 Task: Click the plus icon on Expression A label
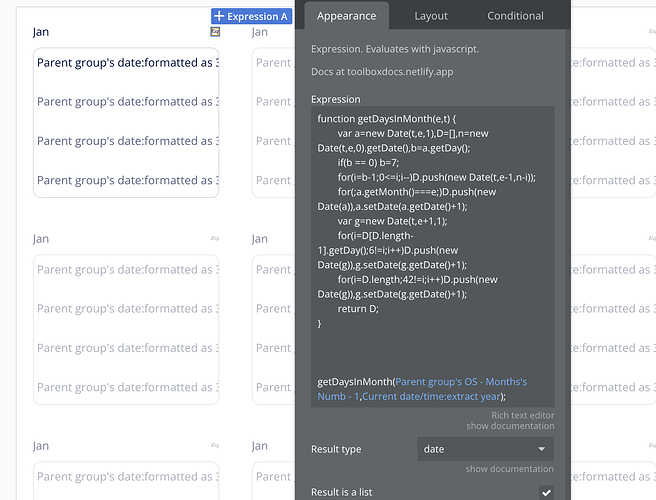click(x=219, y=16)
